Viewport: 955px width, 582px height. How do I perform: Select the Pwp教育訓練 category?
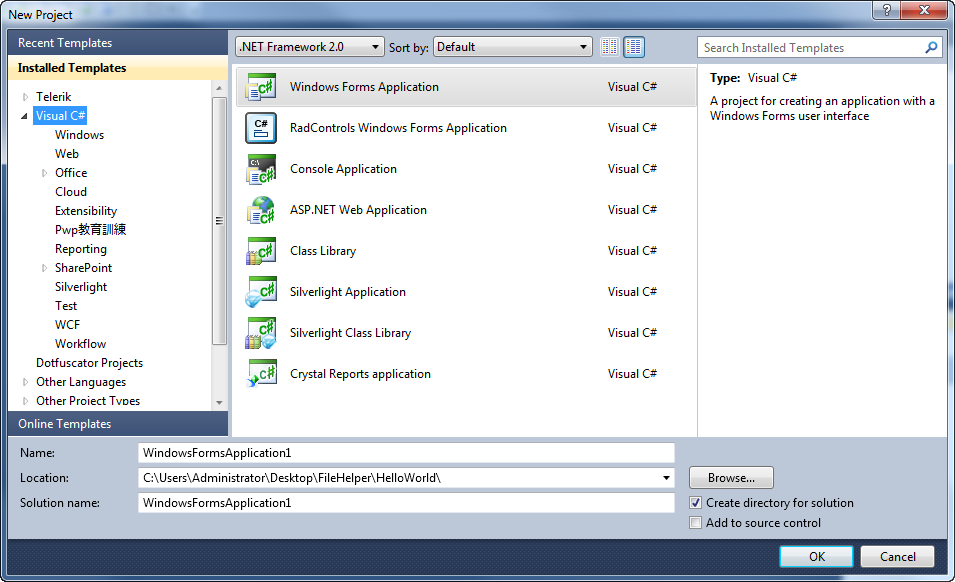tap(90, 230)
